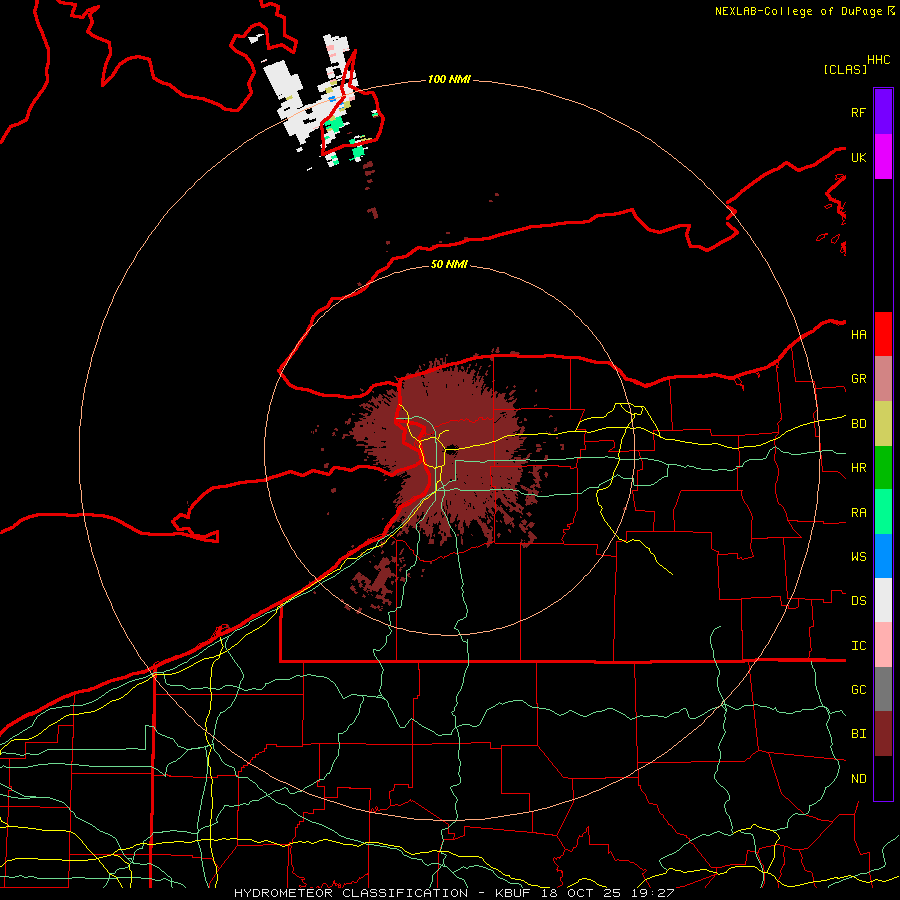Click the IC legend label
The width and height of the screenshot is (900, 900).
(858, 646)
